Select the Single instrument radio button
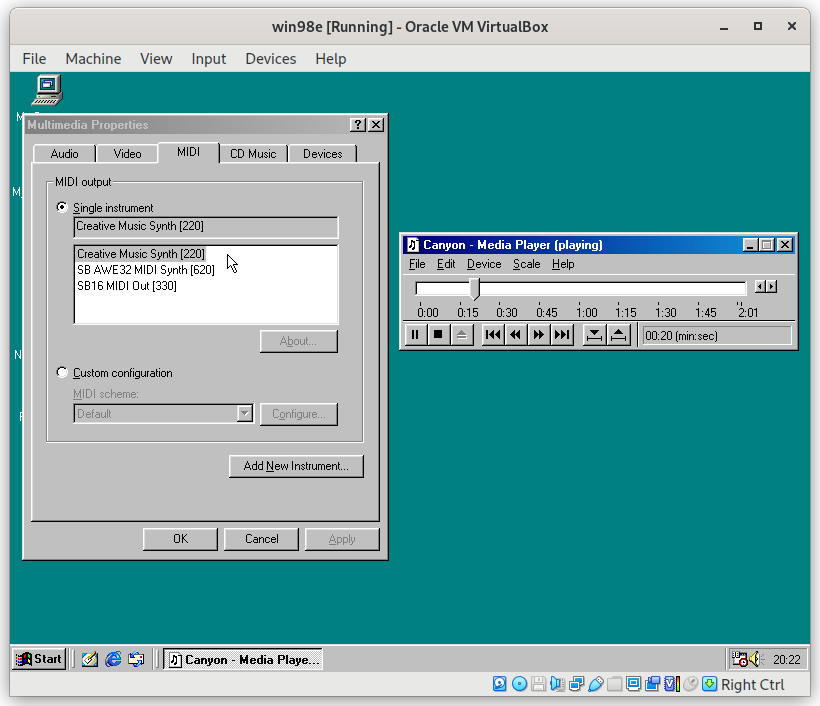 coord(62,208)
